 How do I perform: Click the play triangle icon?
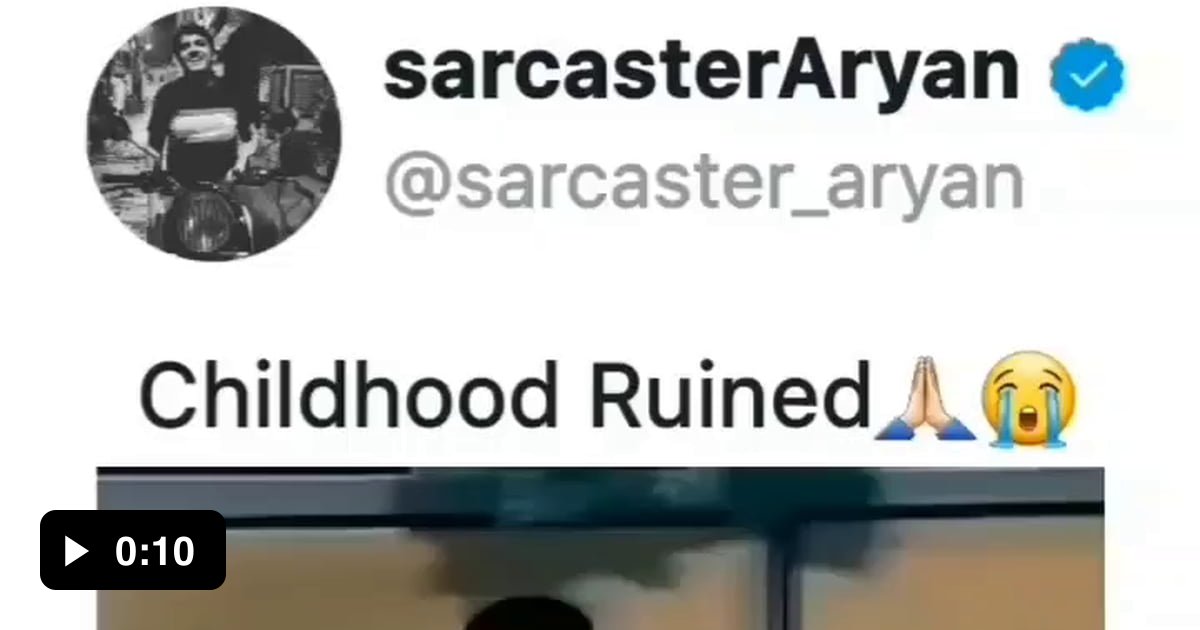click(76, 551)
